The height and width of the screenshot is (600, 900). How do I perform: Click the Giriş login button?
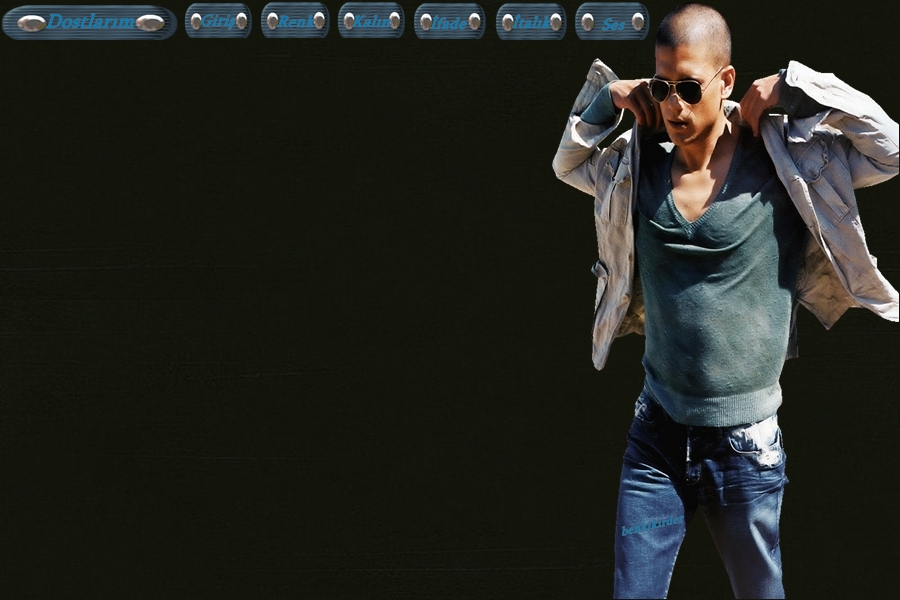(x=218, y=21)
